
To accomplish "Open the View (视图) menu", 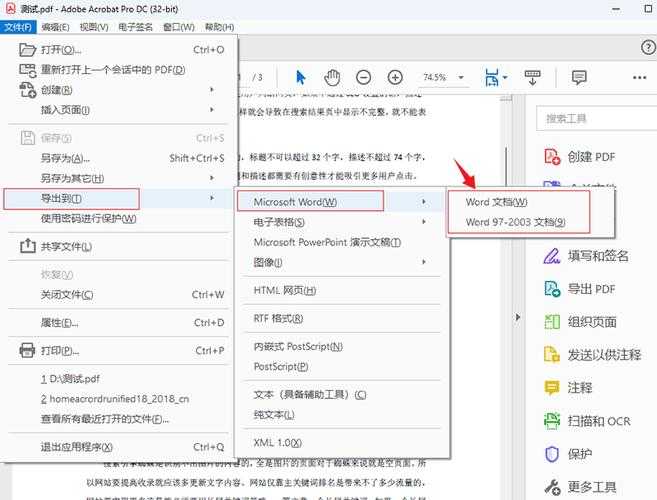I will pyautogui.click(x=94, y=27).
